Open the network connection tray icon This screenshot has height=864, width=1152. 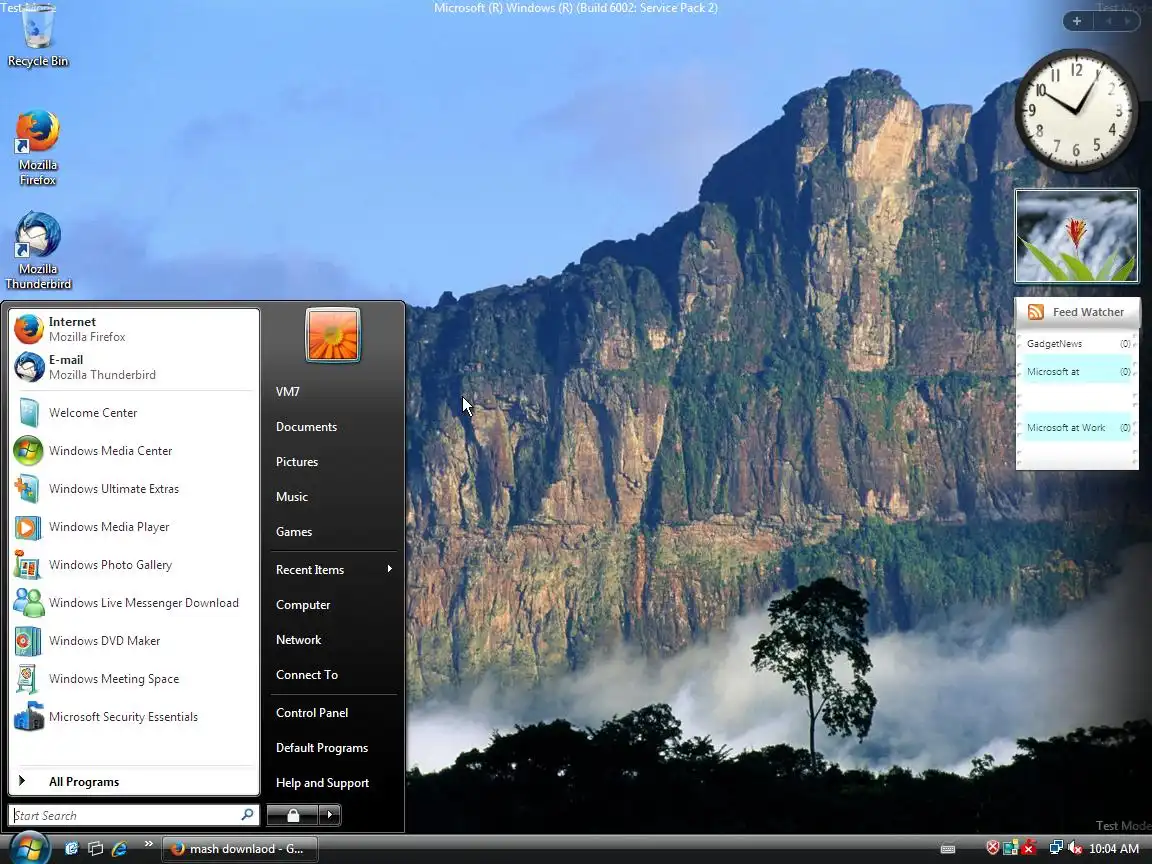tap(1056, 849)
